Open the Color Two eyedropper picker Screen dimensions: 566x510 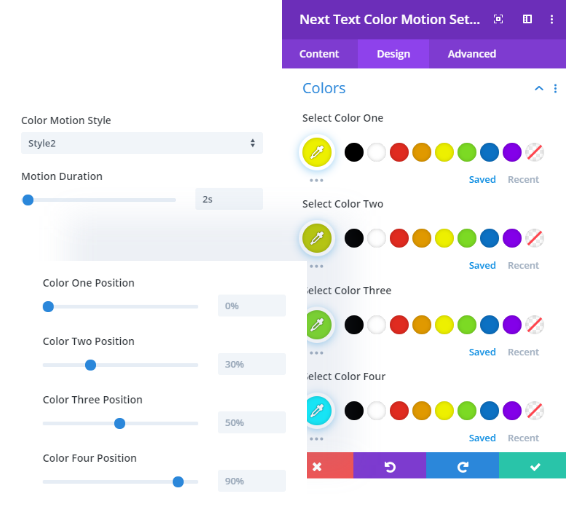coord(317,238)
